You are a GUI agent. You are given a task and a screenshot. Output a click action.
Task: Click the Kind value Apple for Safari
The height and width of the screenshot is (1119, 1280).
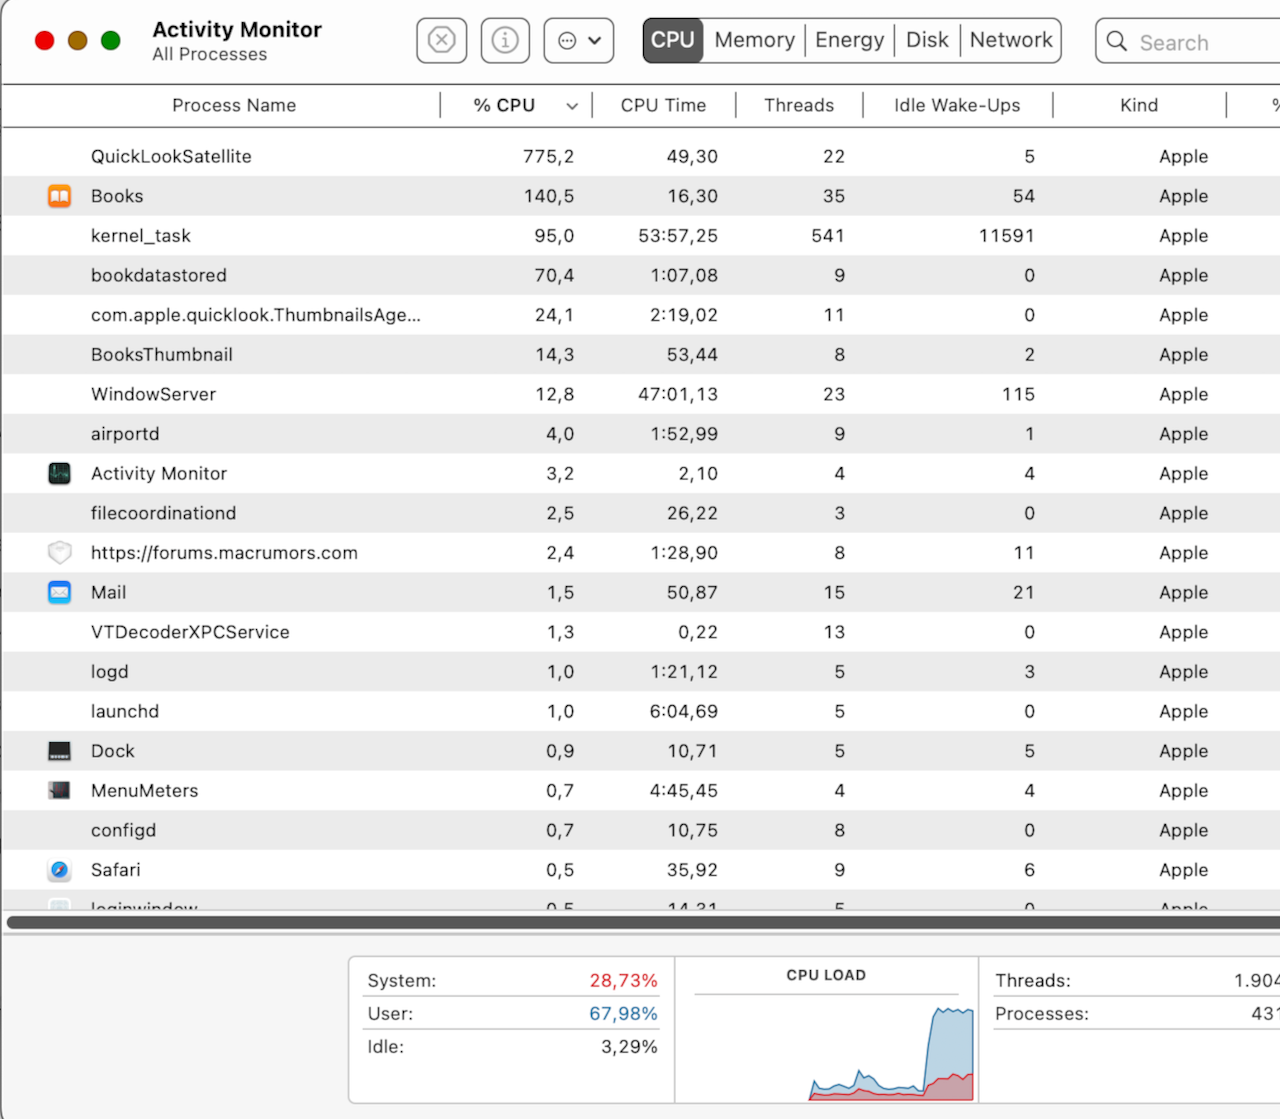pos(1183,870)
